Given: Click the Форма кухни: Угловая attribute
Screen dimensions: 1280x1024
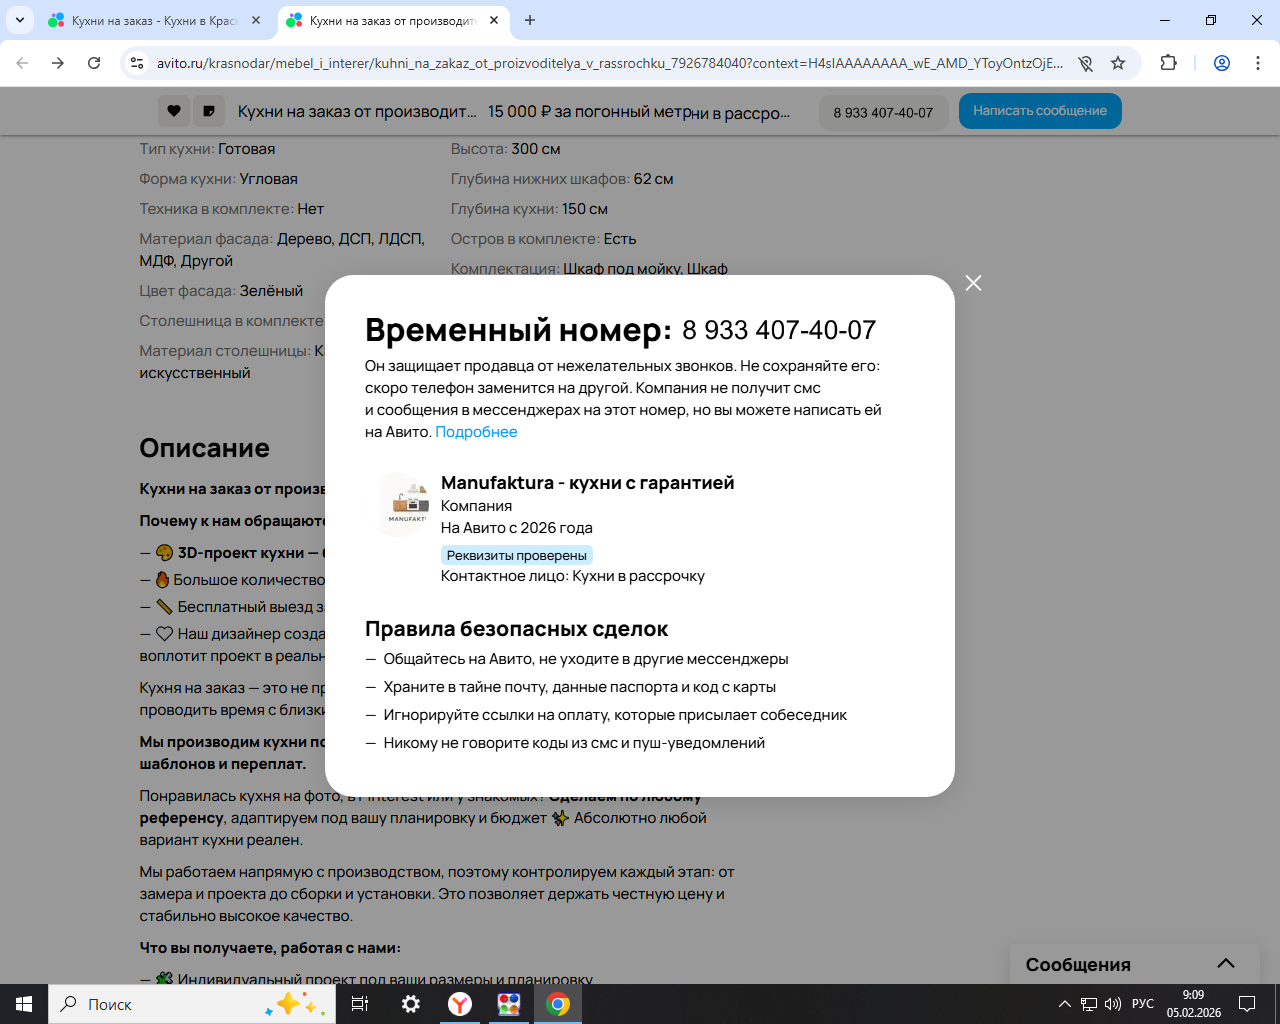Looking at the screenshot, I should tap(218, 179).
